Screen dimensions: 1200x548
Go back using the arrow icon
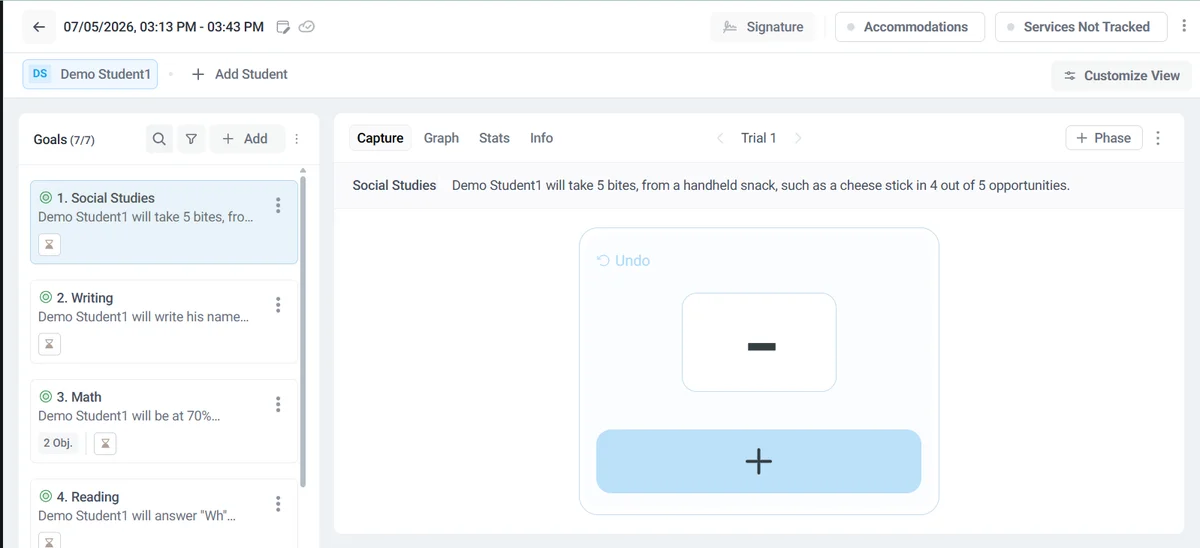click(39, 27)
